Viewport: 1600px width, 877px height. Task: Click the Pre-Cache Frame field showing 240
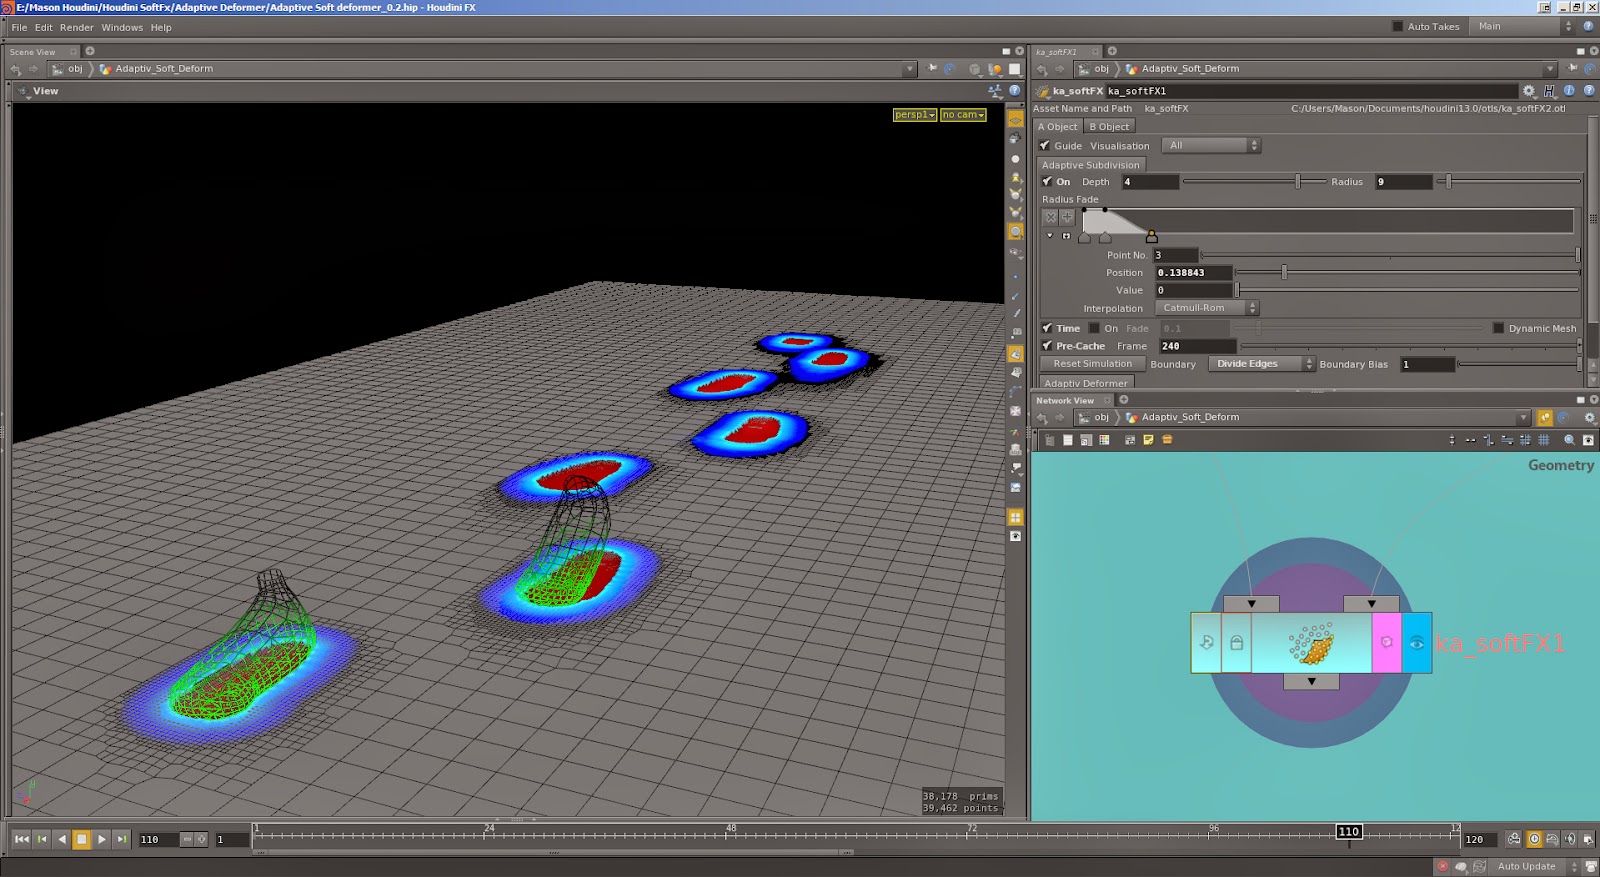[x=1197, y=346]
